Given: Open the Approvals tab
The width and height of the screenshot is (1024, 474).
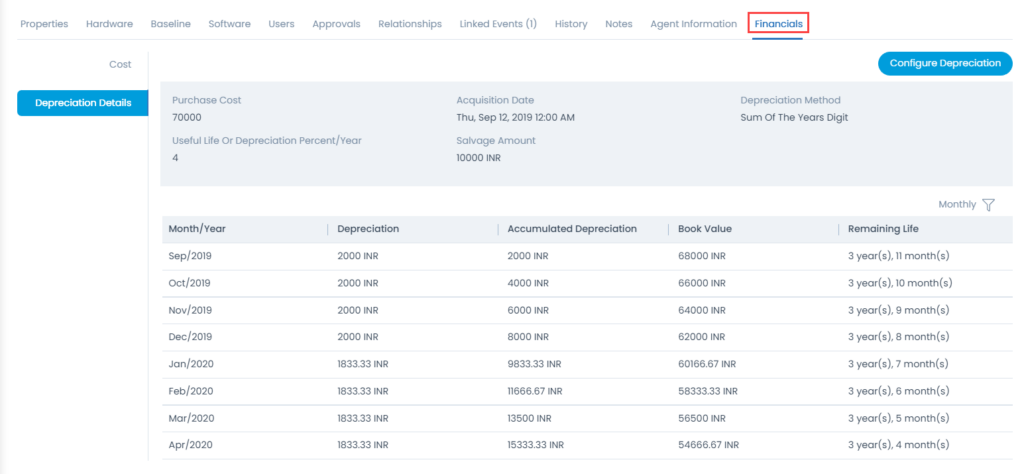Looking at the screenshot, I should 336,24.
